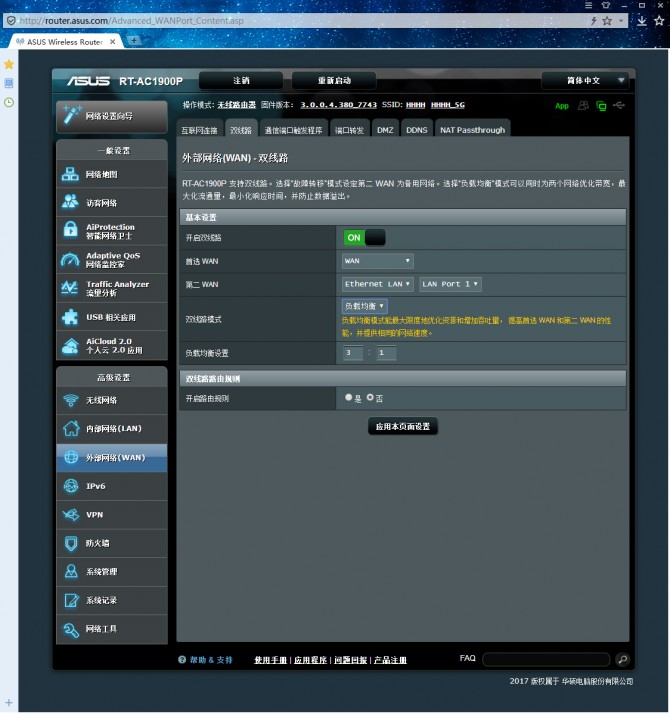Open Traffic Analyzer 流量分析

coord(111,288)
